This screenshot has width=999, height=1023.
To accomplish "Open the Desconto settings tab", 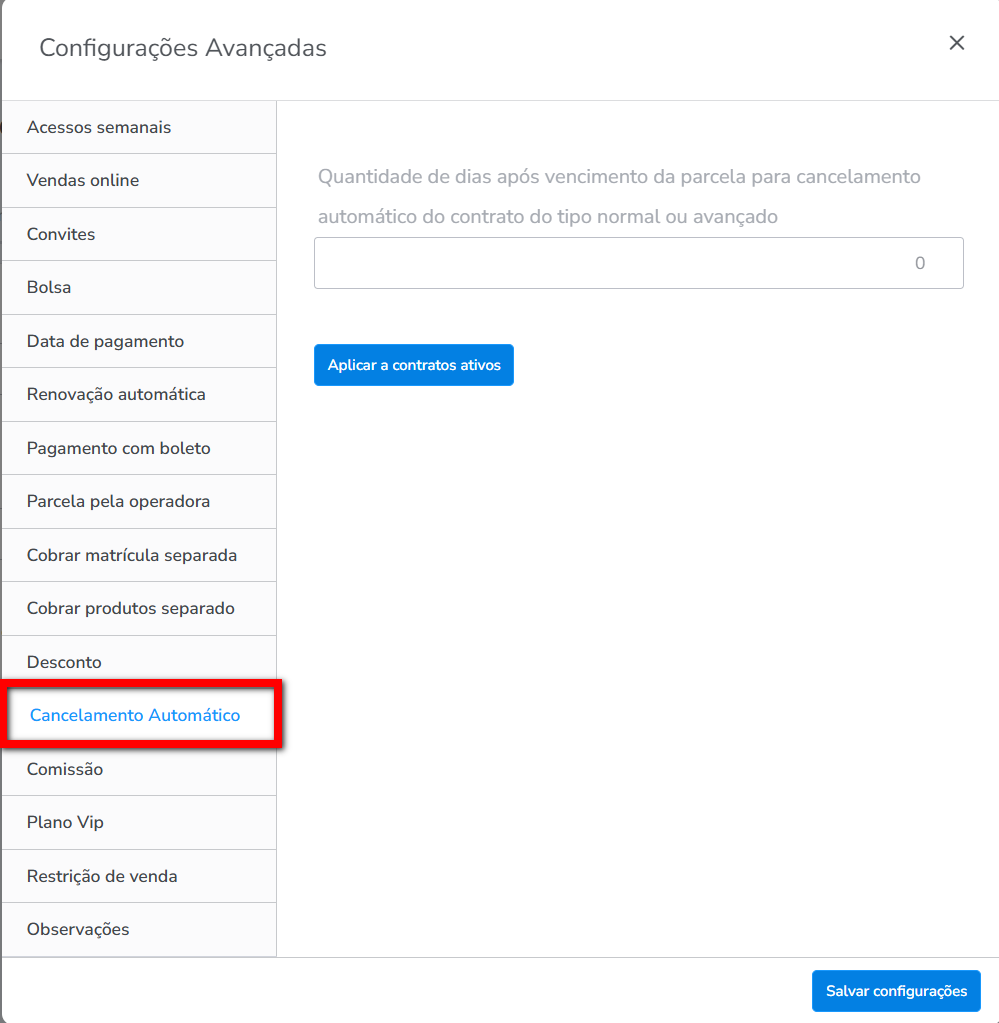I will click(64, 662).
